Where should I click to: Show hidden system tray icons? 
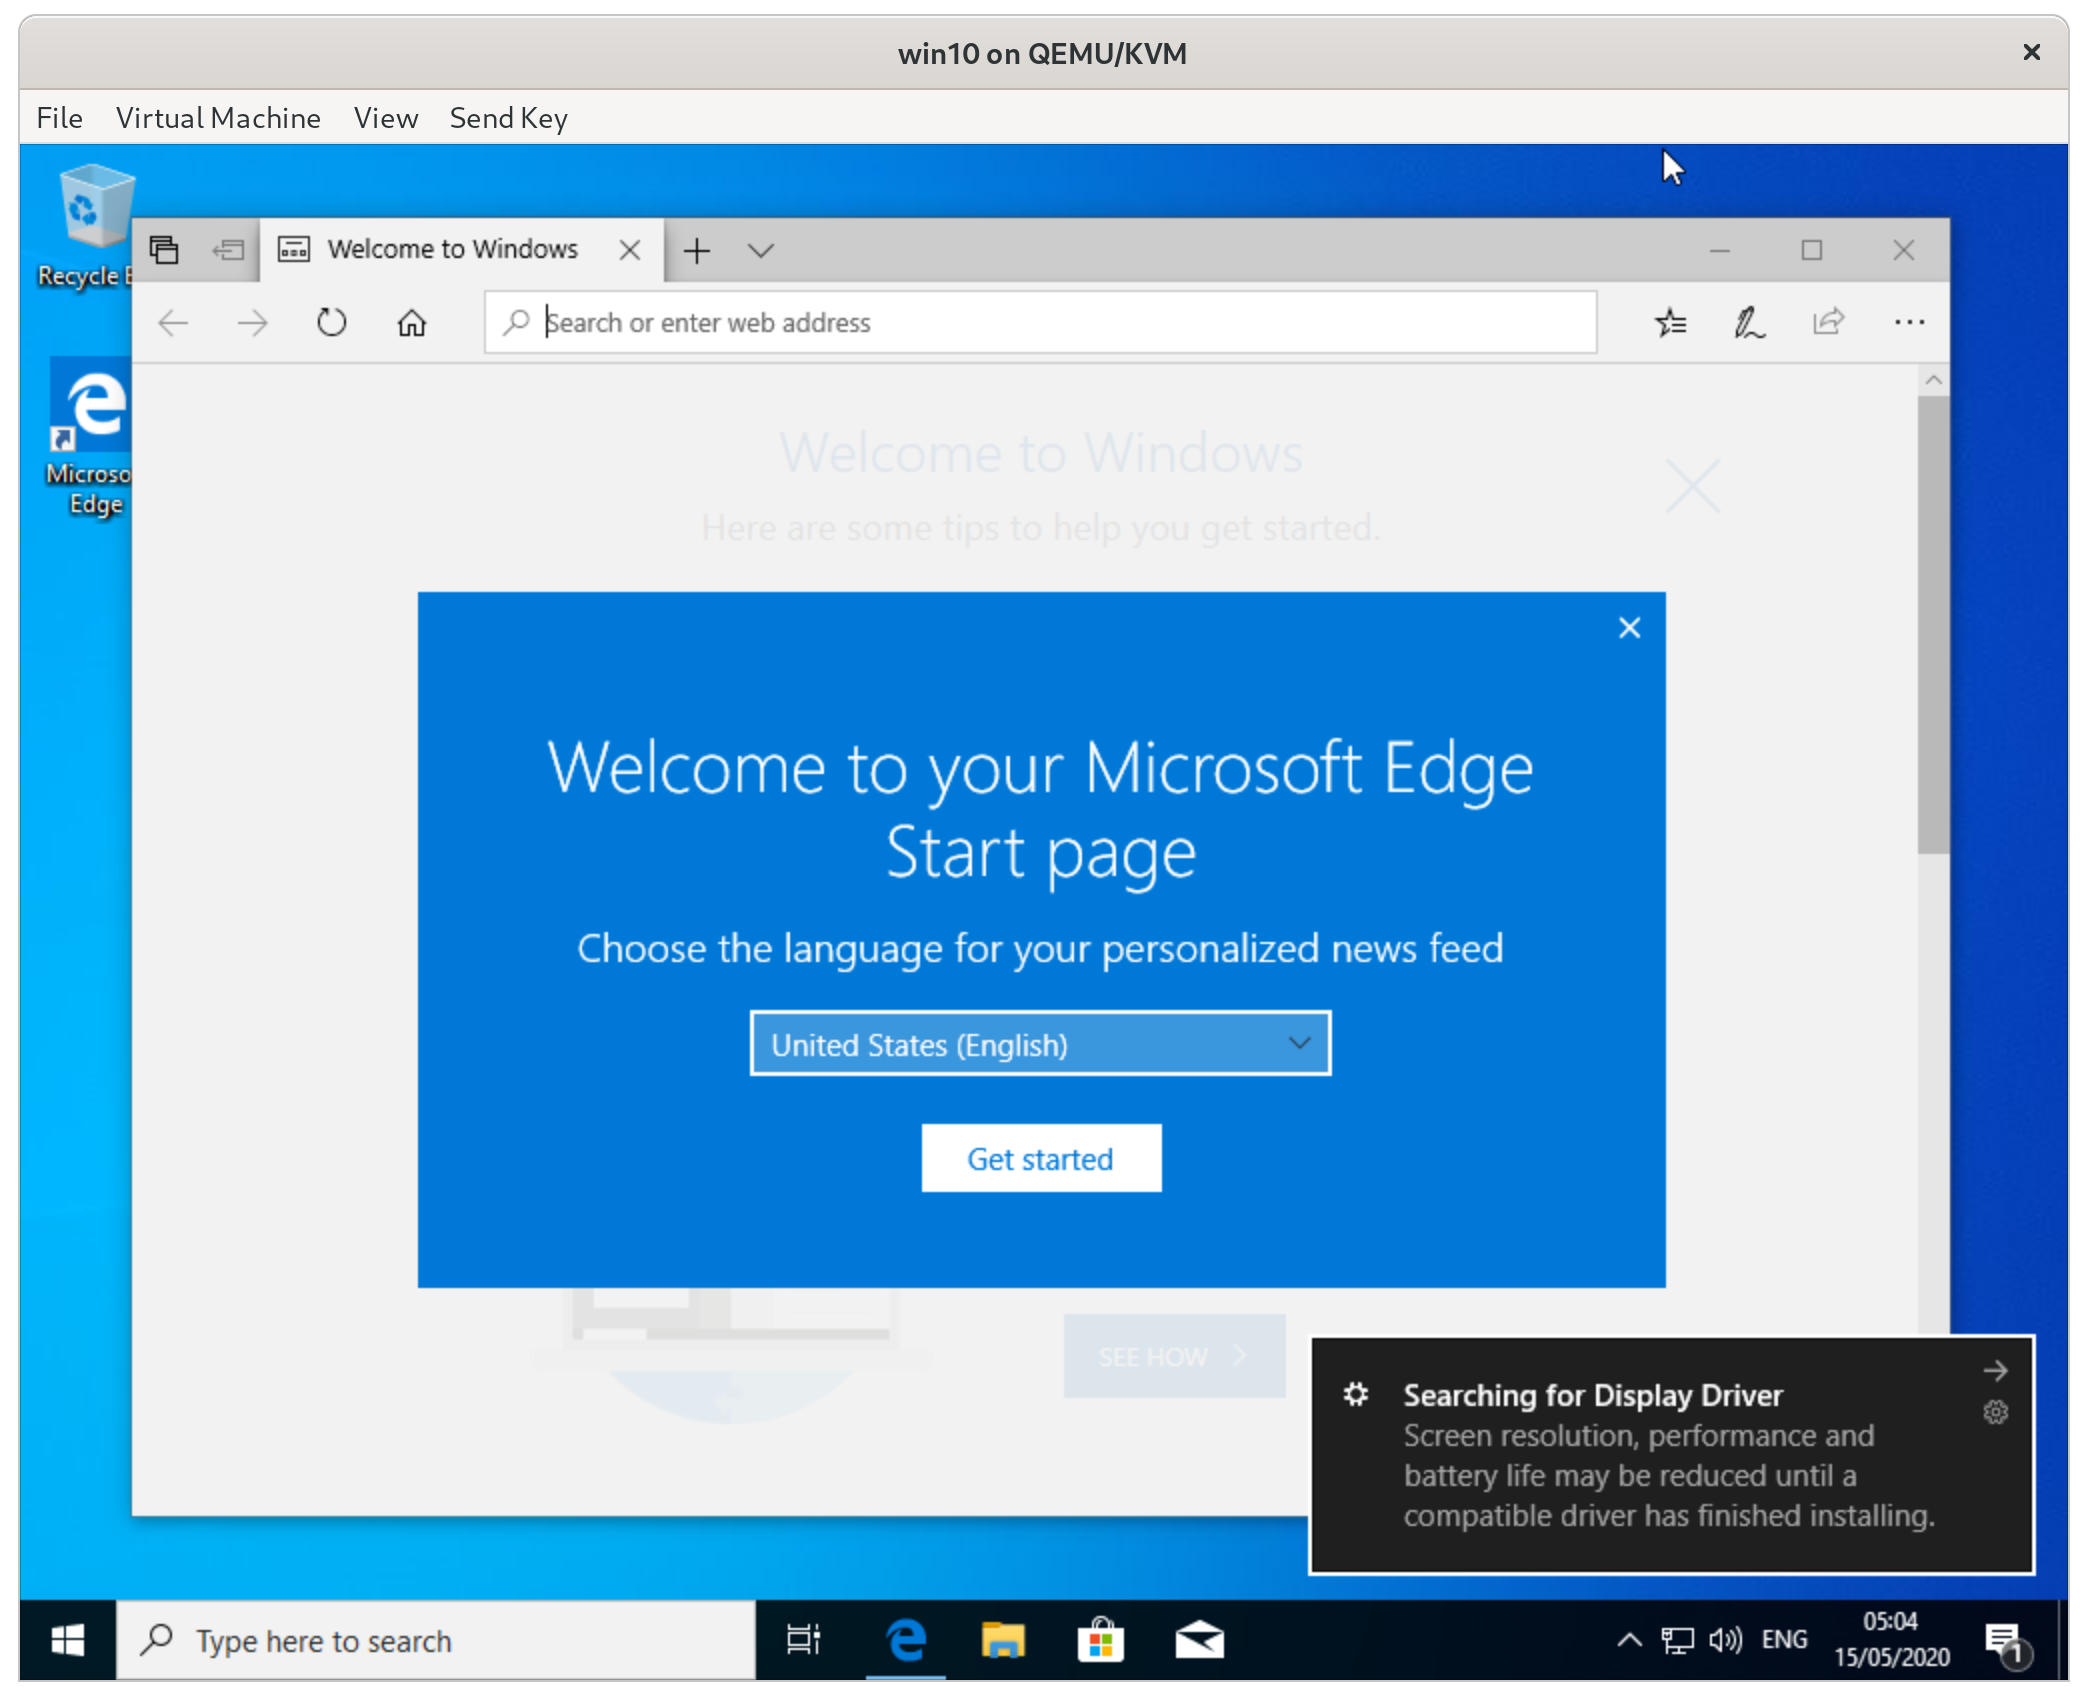1629,1640
